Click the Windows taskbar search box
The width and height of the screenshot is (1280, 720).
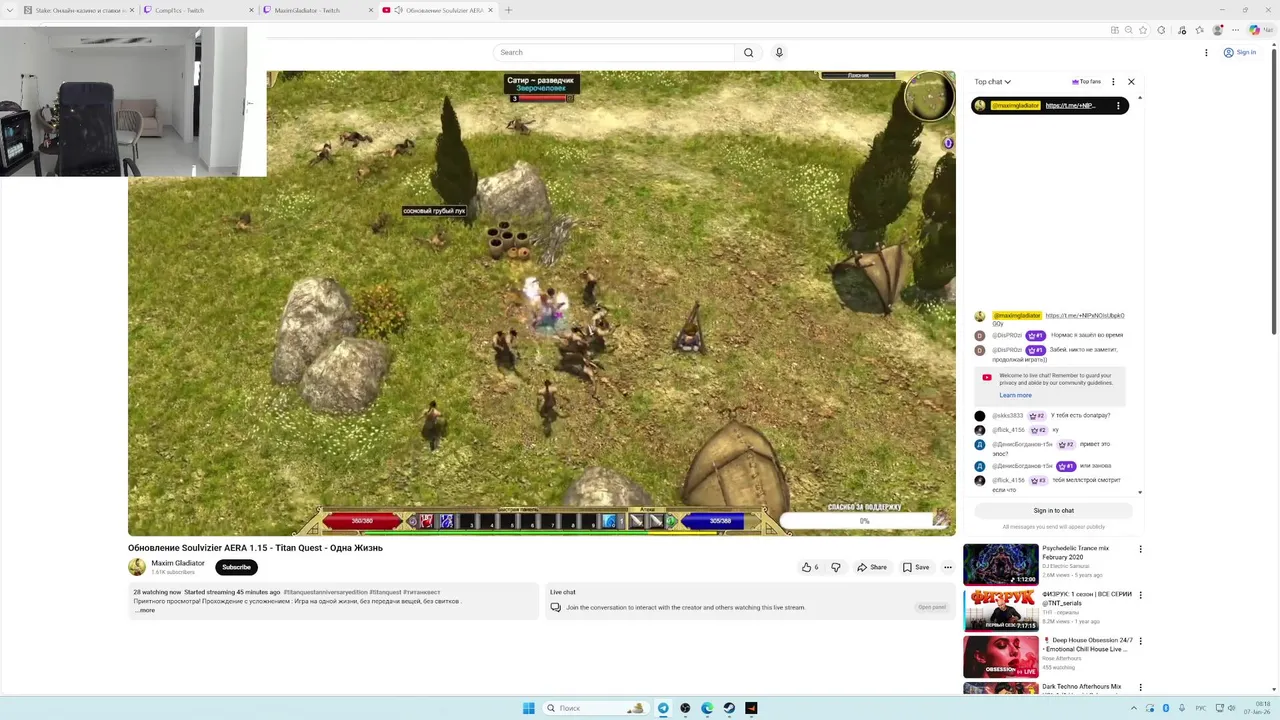(595, 708)
